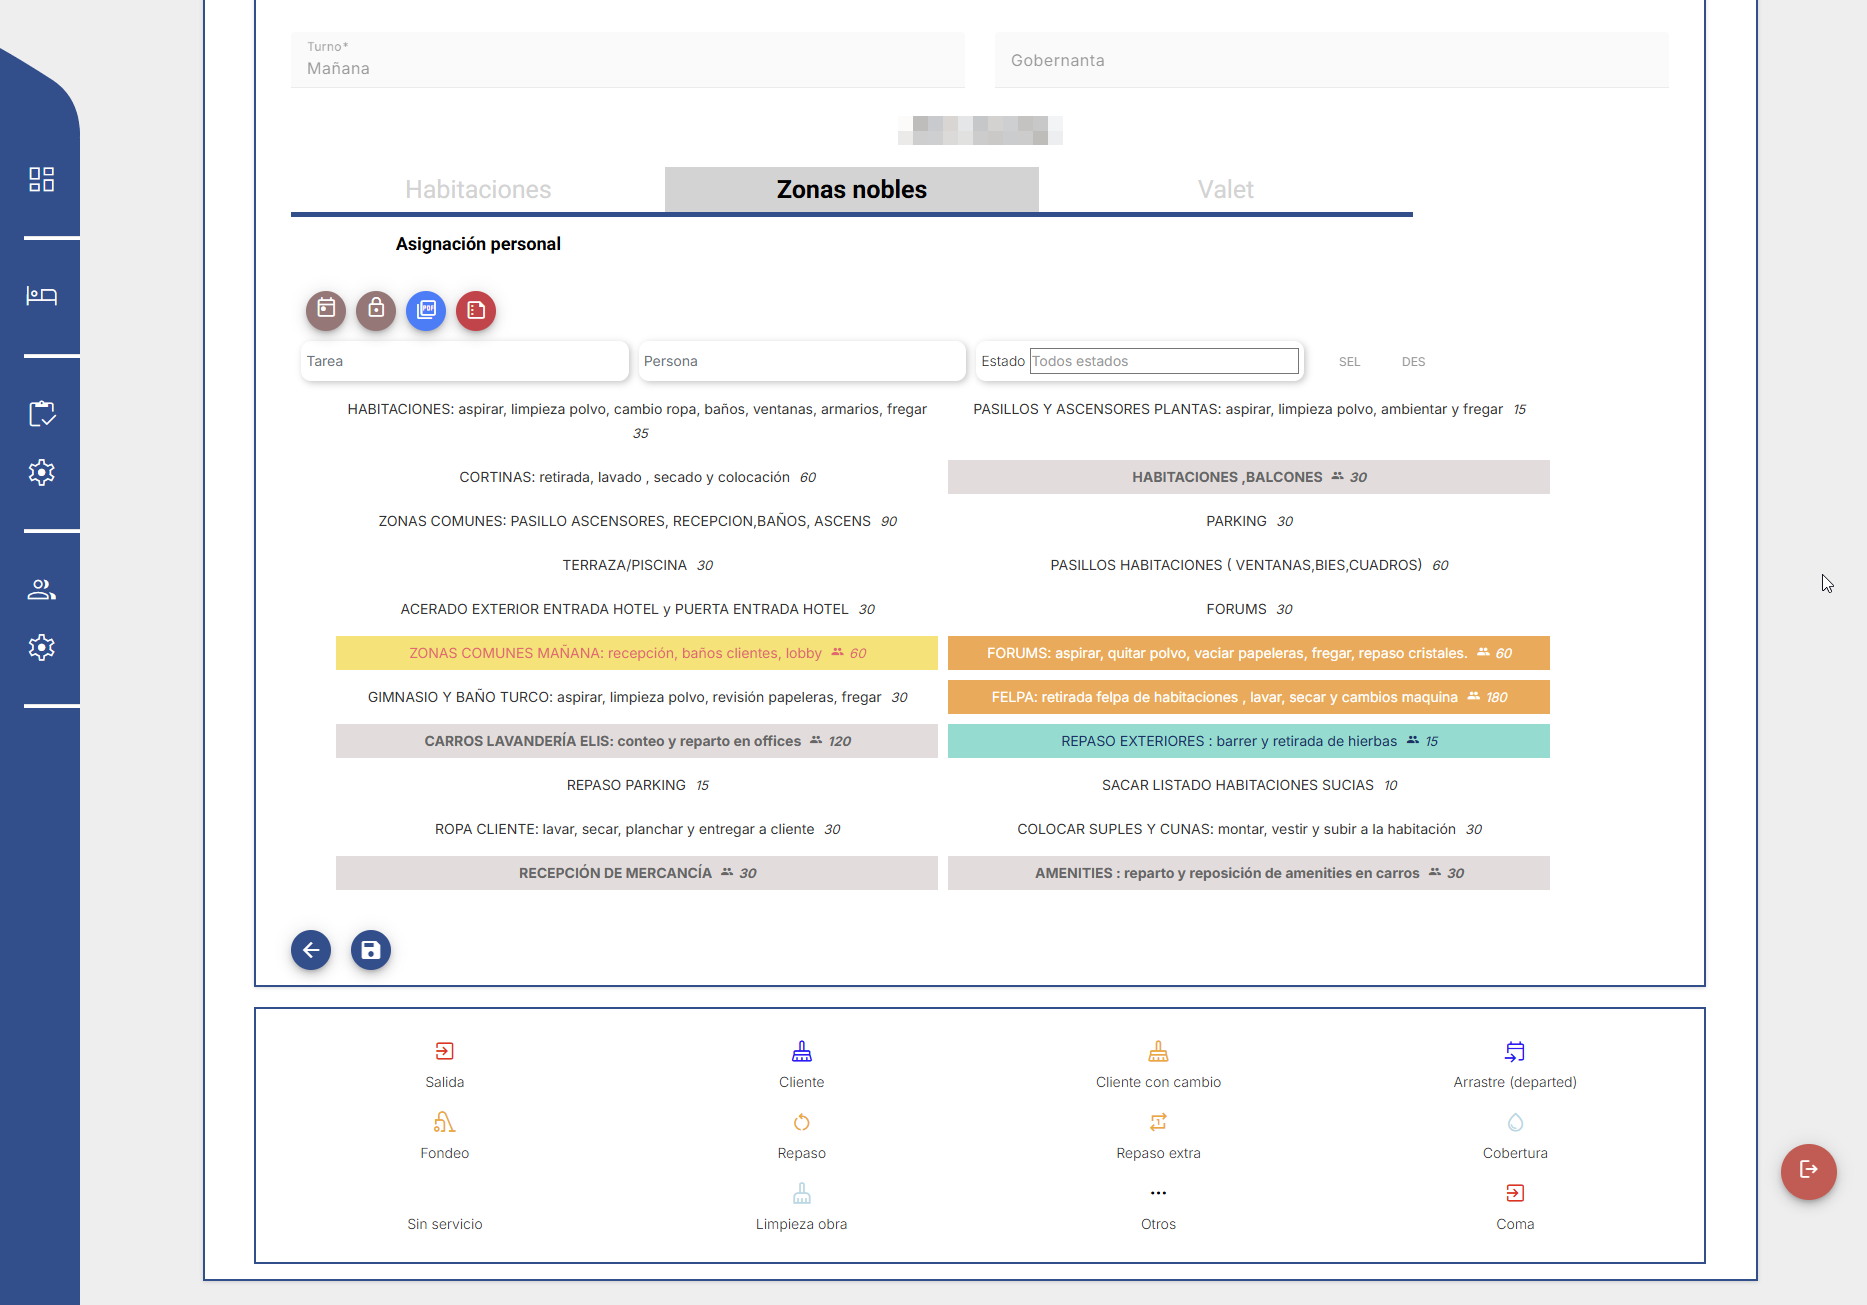Switch to the Habitaciones tab
Screen dimensions: 1867x1305
pyautogui.click(x=478, y=190)
